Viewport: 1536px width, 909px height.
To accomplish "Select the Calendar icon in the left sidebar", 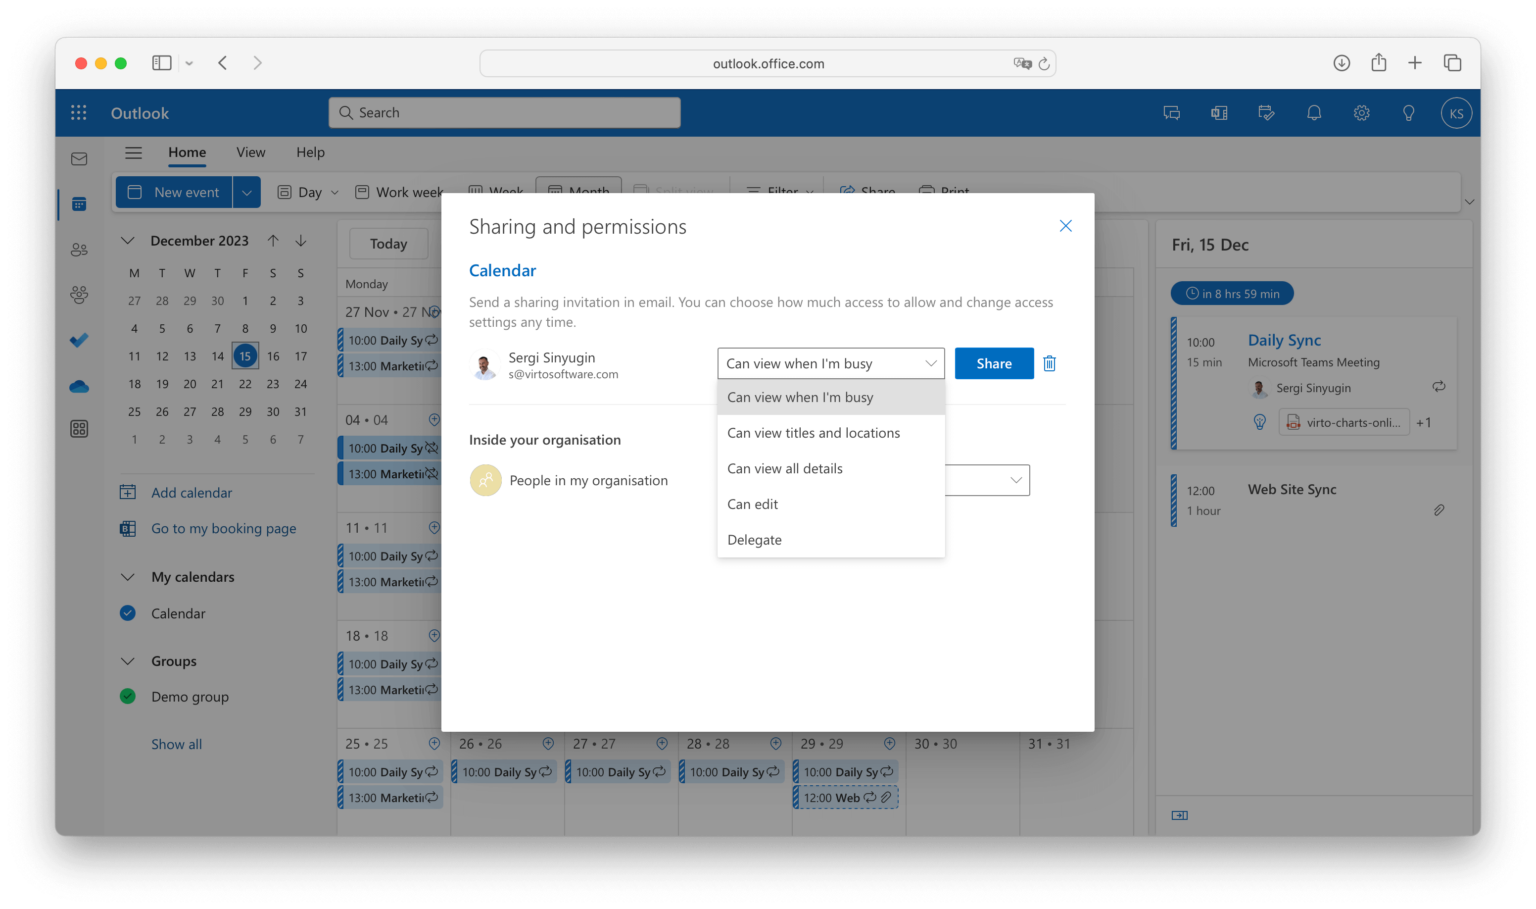I will 79,203.
